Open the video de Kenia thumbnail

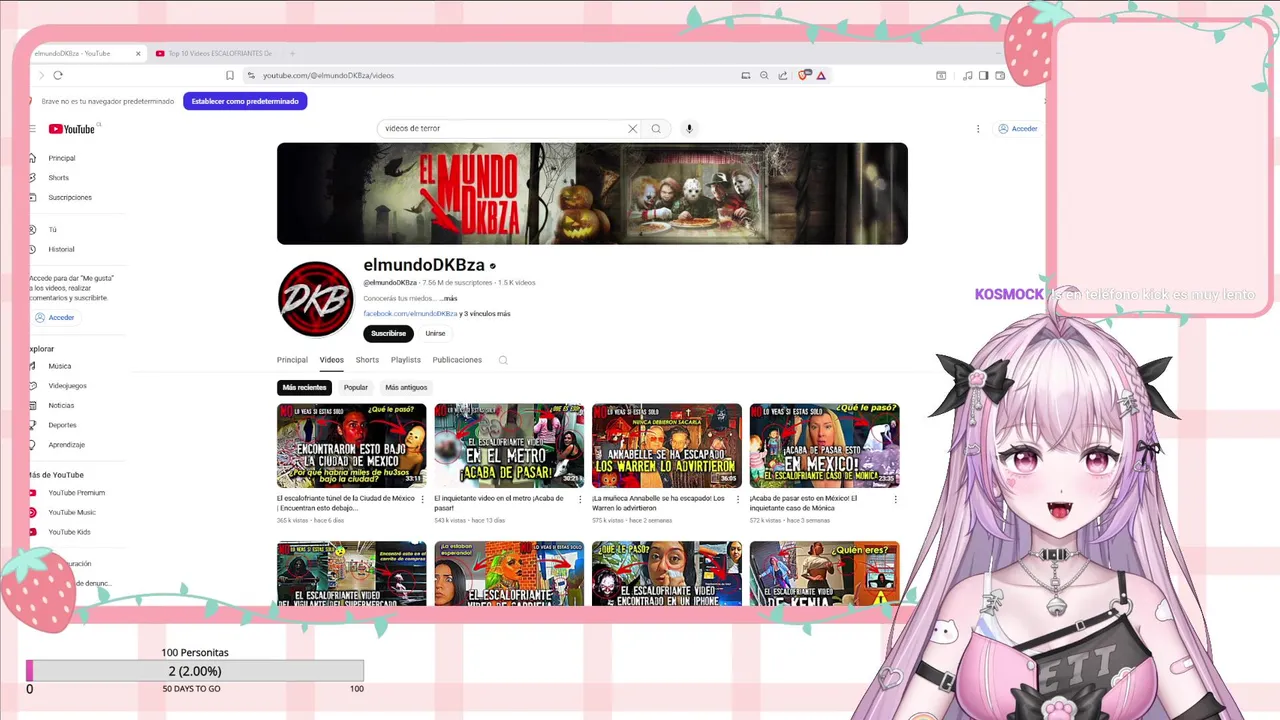[824, 574]
